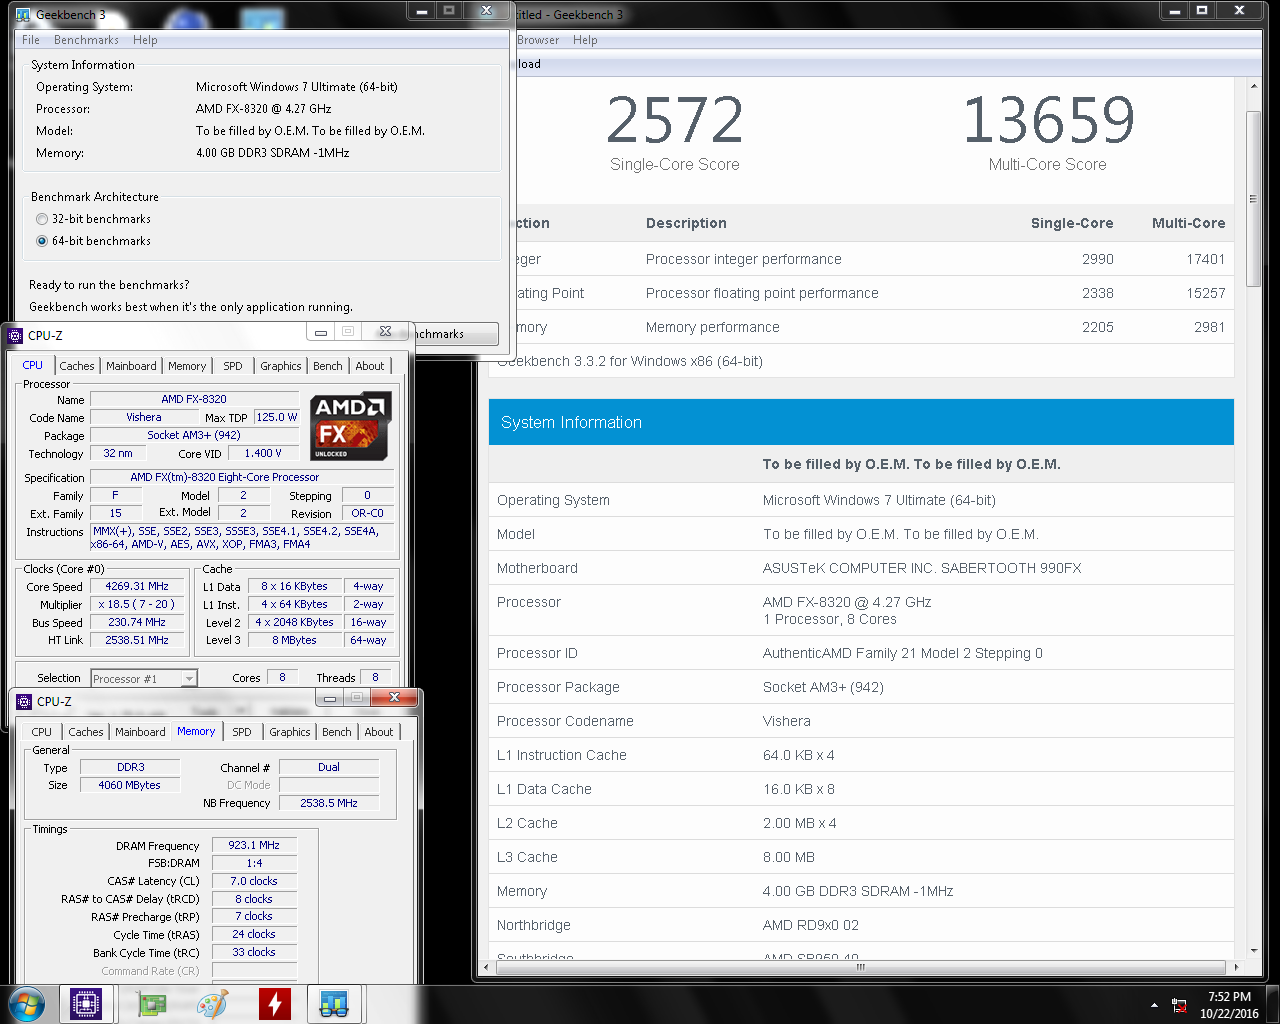Image resolution: width=1280 pixels, height=1024 pixels.
Task: Click the Bus Speed 230.74 MHz field
Action: (137, 622)
